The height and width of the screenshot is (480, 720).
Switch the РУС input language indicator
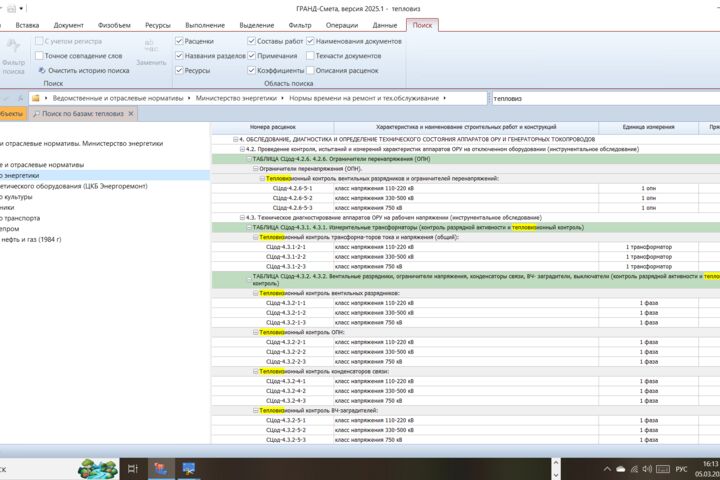tap(681, 469)
